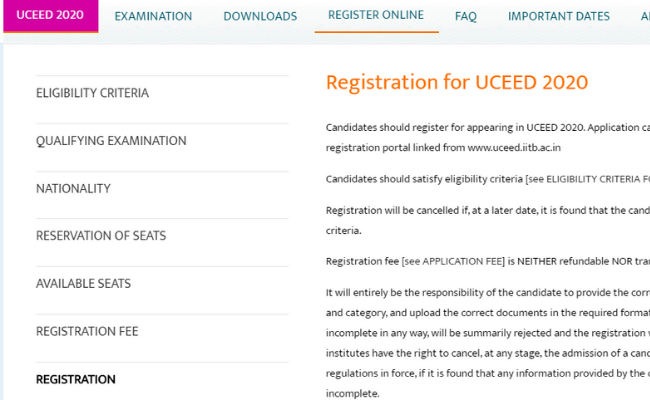Click the cut-off tab after IMPORTANT DATES
Screen dimensions: 650x400
click(x=644, y=17)
